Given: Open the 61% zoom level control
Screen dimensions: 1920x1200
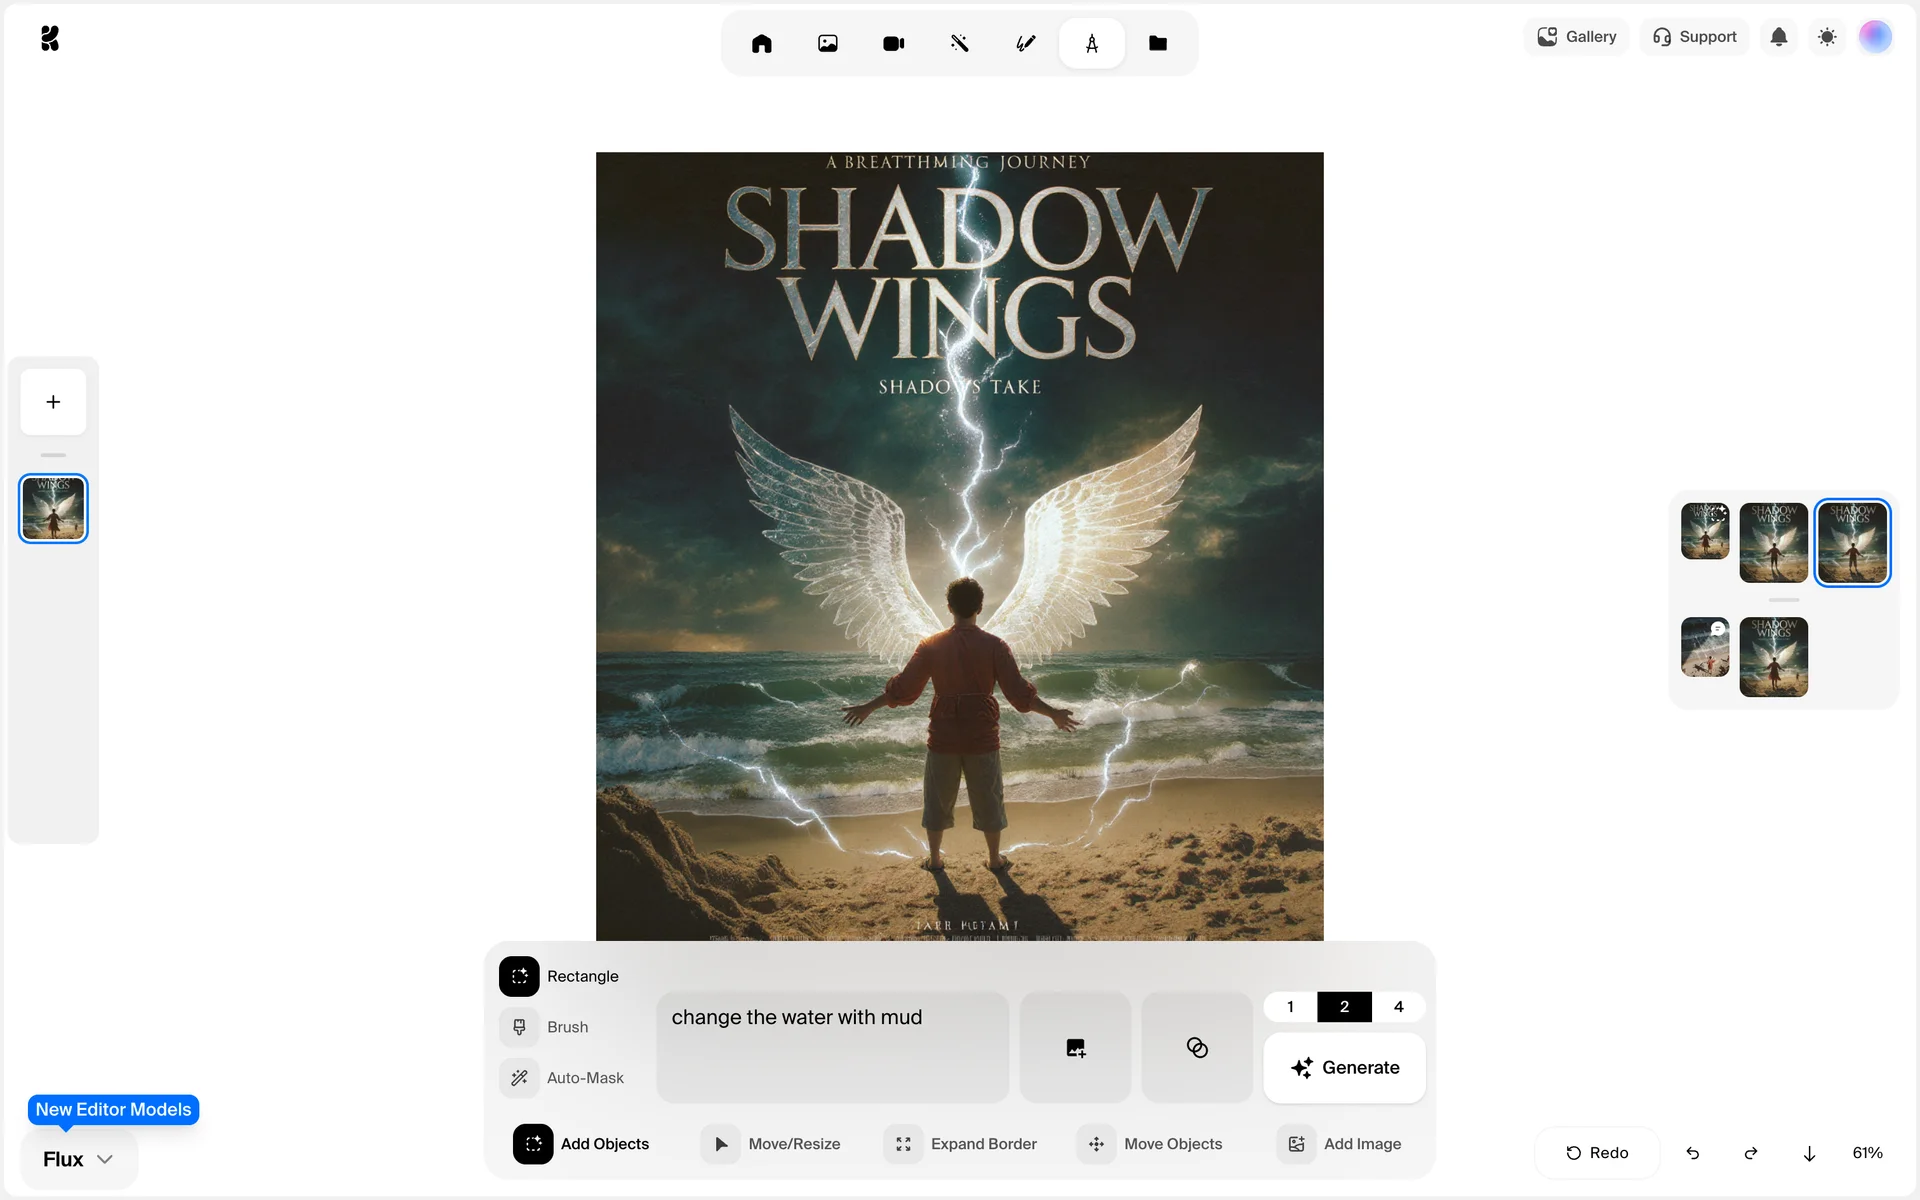Looking at the screenshot, I should pyautogui.click(x=1867, y=1153).
